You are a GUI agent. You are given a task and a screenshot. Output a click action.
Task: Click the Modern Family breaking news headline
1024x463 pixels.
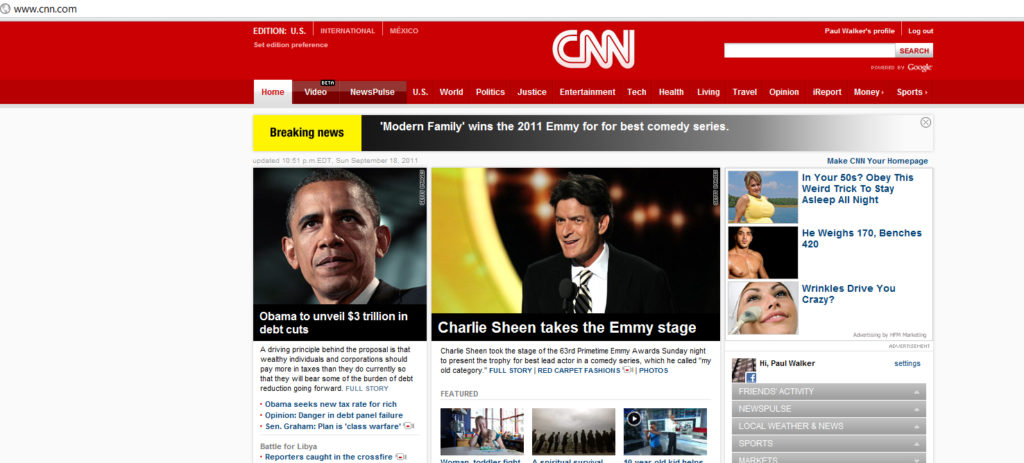tap(554, 127)
